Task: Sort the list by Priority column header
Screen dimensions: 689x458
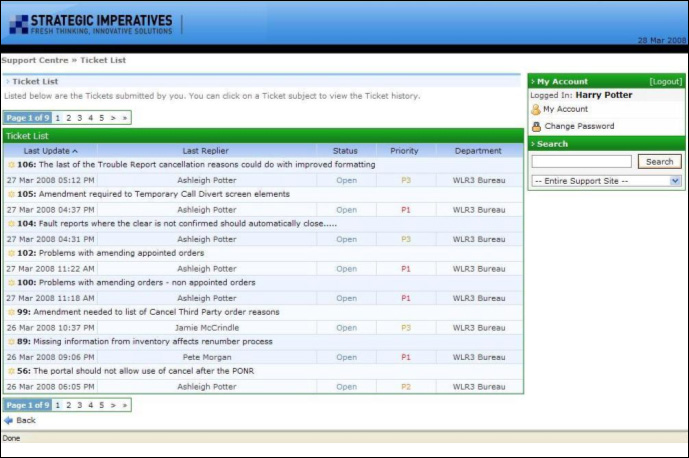Action: point(405,151)
